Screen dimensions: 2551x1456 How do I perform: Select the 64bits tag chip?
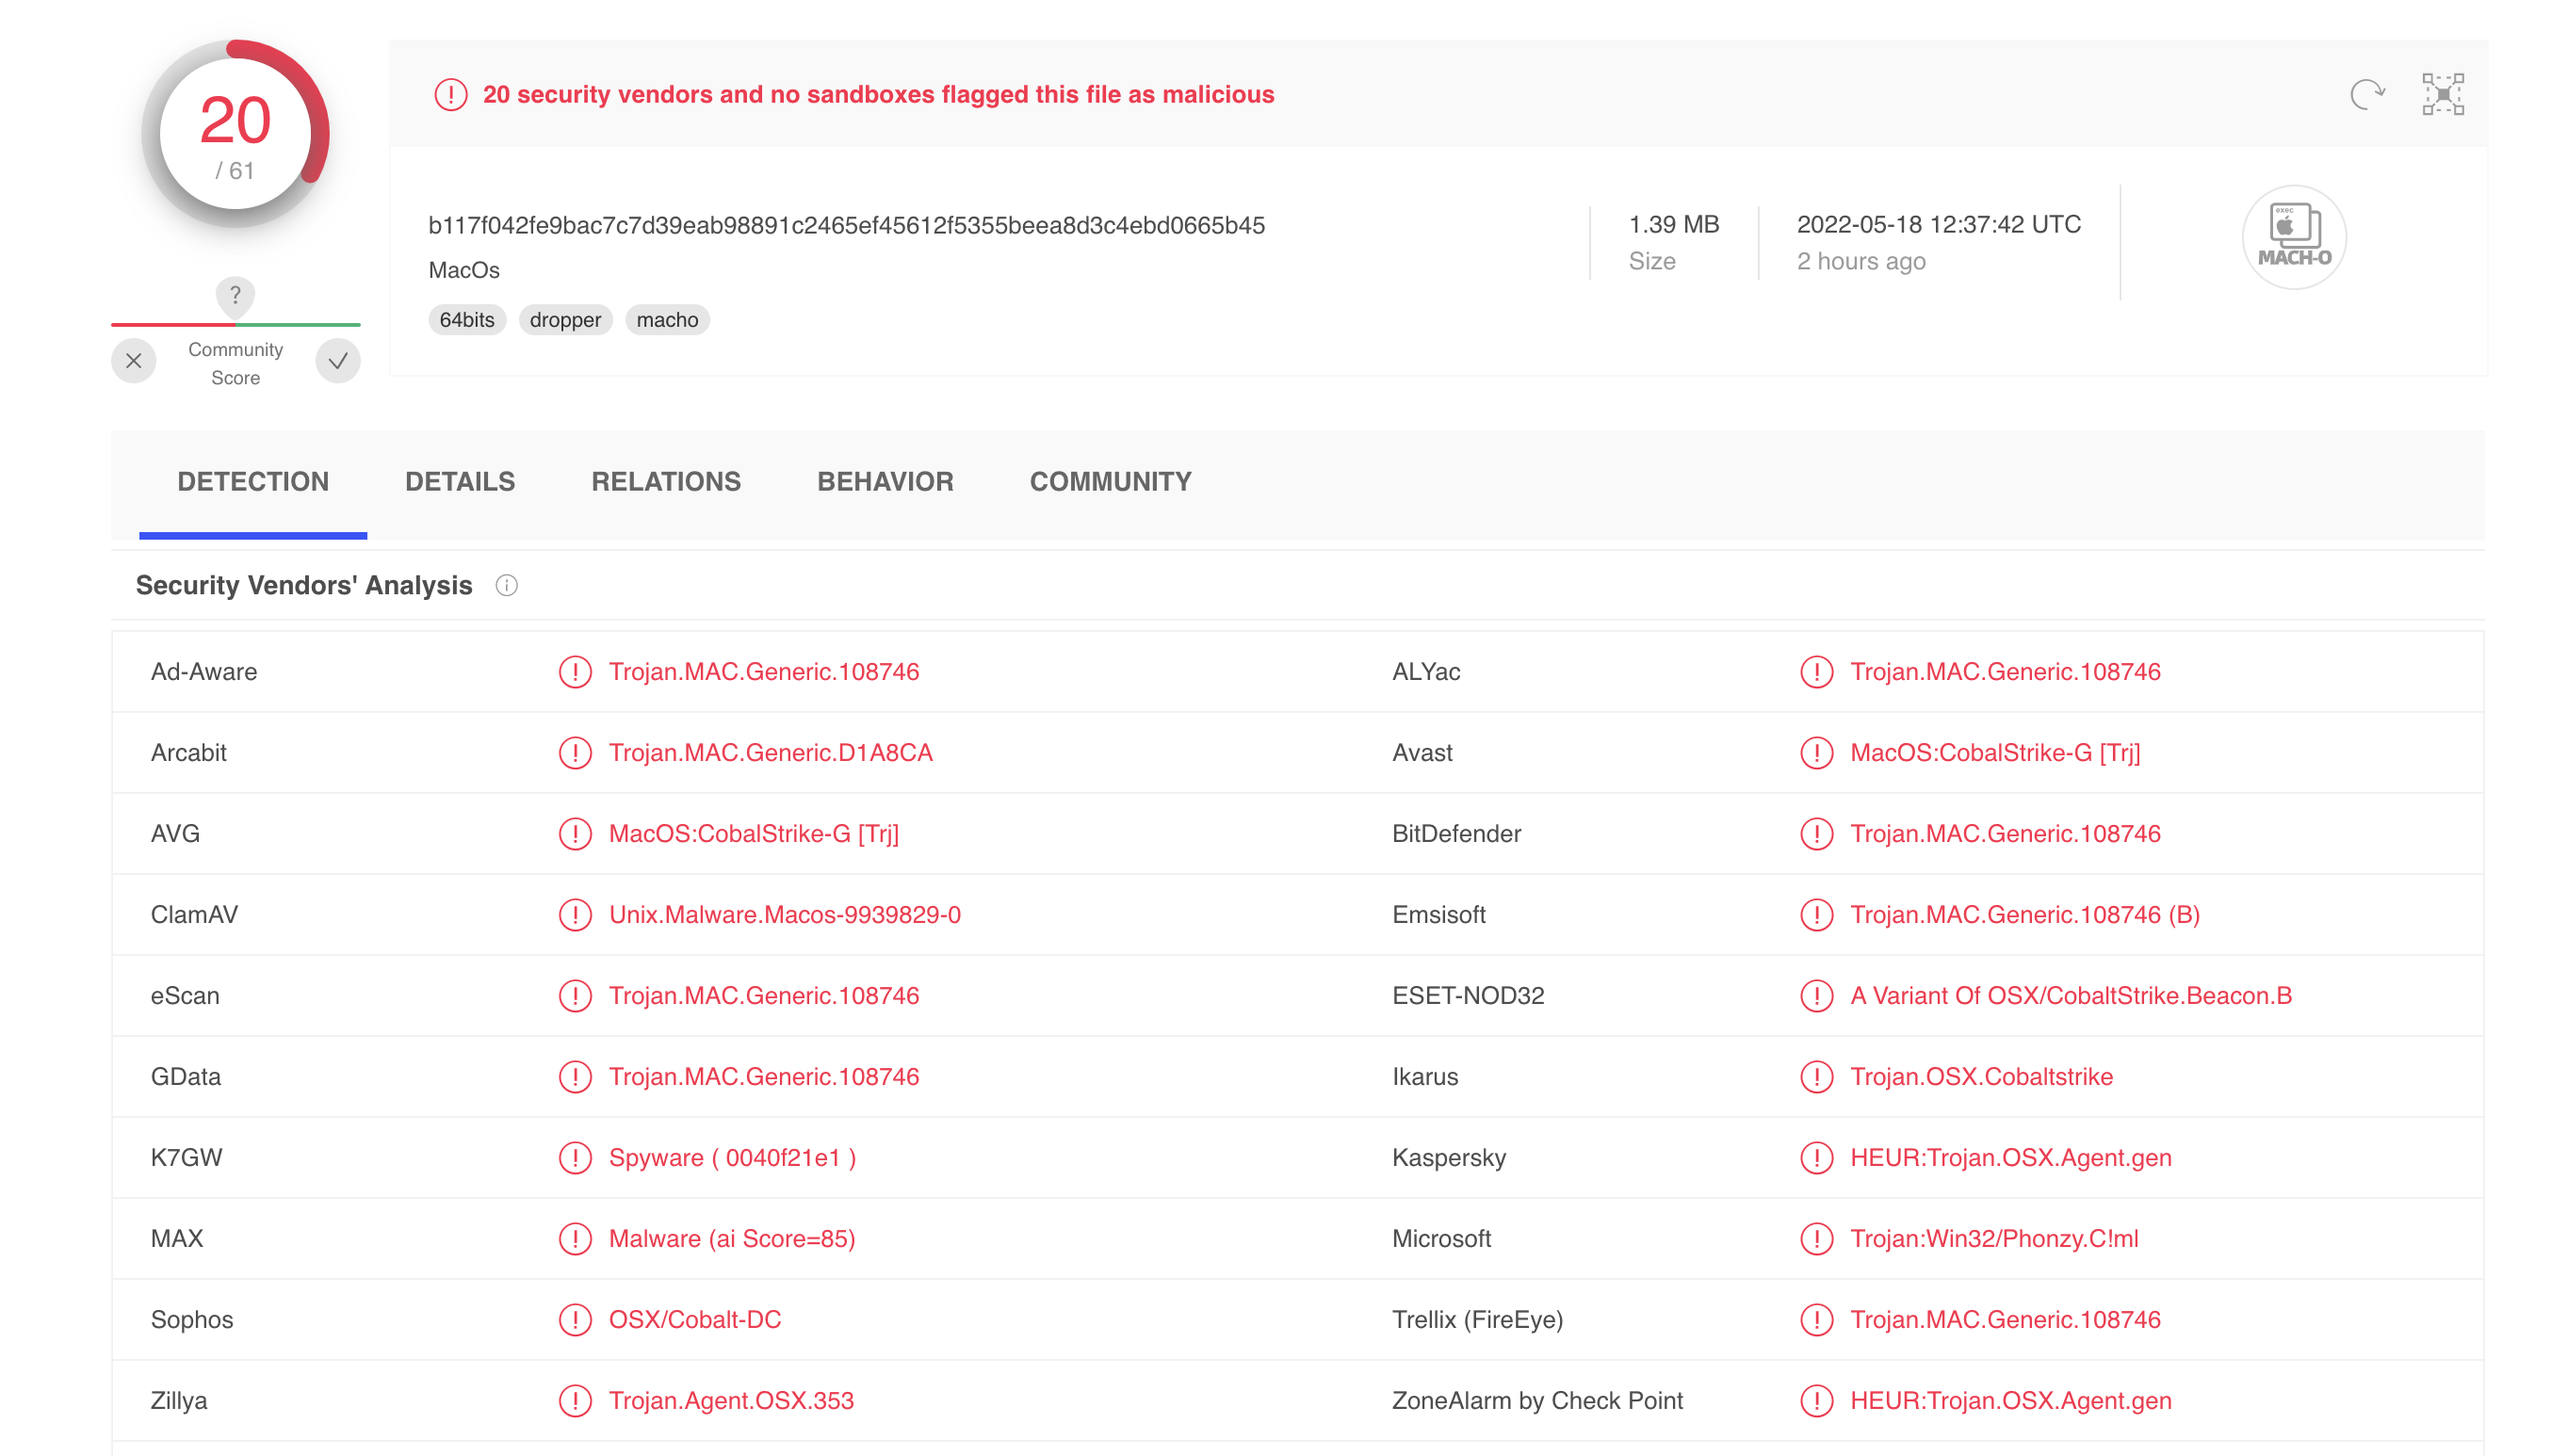tap(466, 320)
